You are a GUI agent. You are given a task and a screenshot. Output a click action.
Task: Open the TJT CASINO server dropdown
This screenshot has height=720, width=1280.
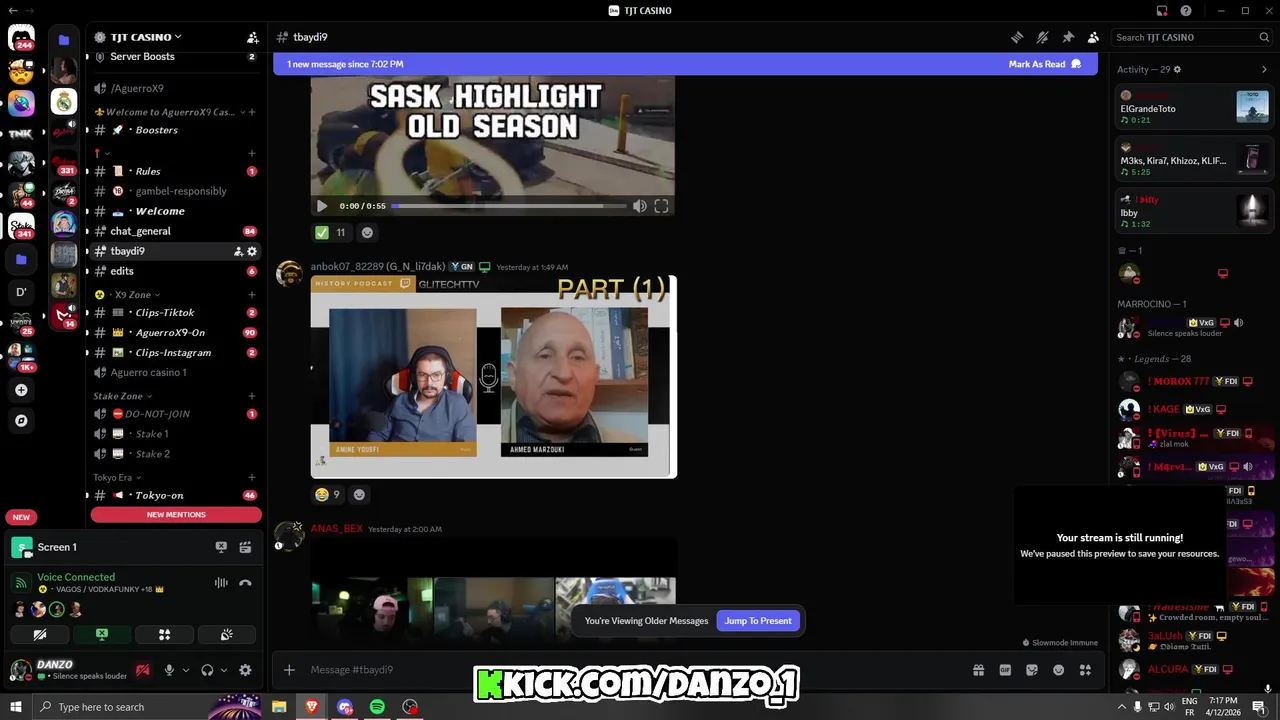(x=138, y=37)
